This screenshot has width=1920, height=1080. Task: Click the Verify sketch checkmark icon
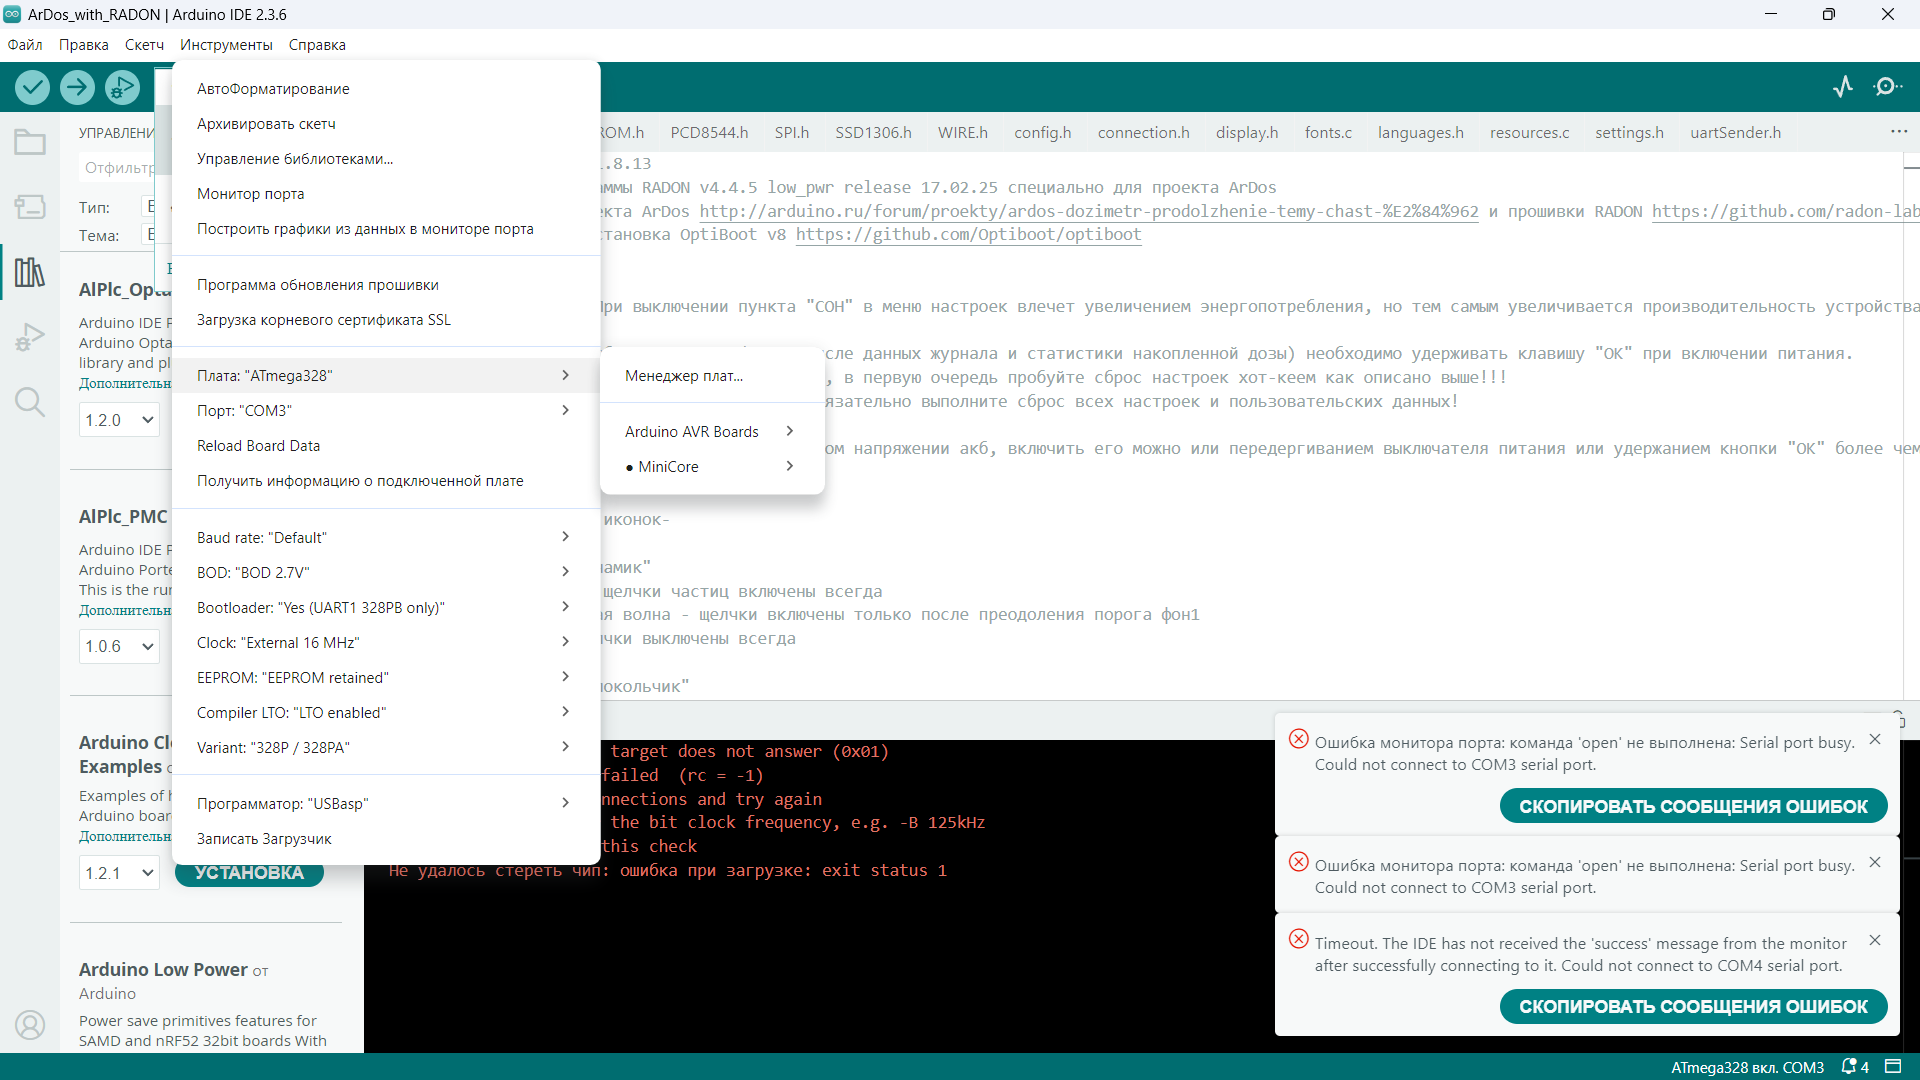[x=33, y=88]
